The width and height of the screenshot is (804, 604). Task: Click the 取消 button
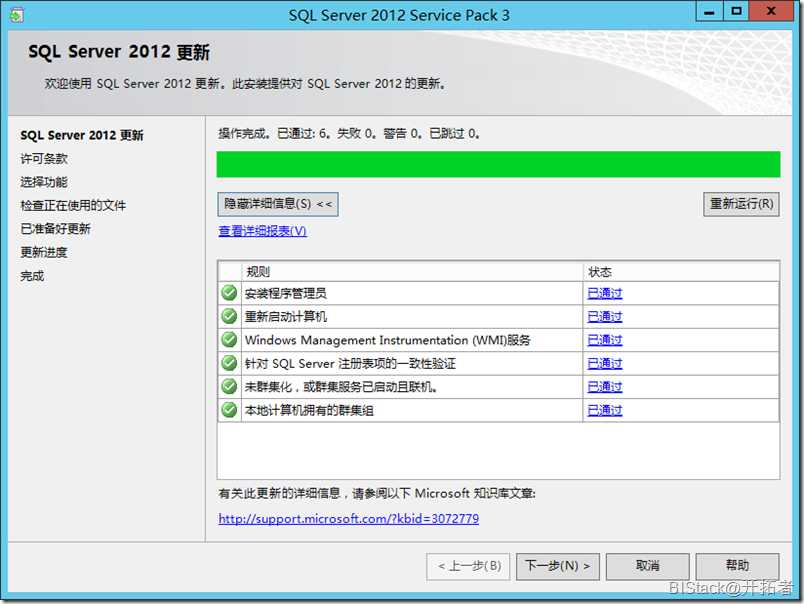(x=648, y=566)
